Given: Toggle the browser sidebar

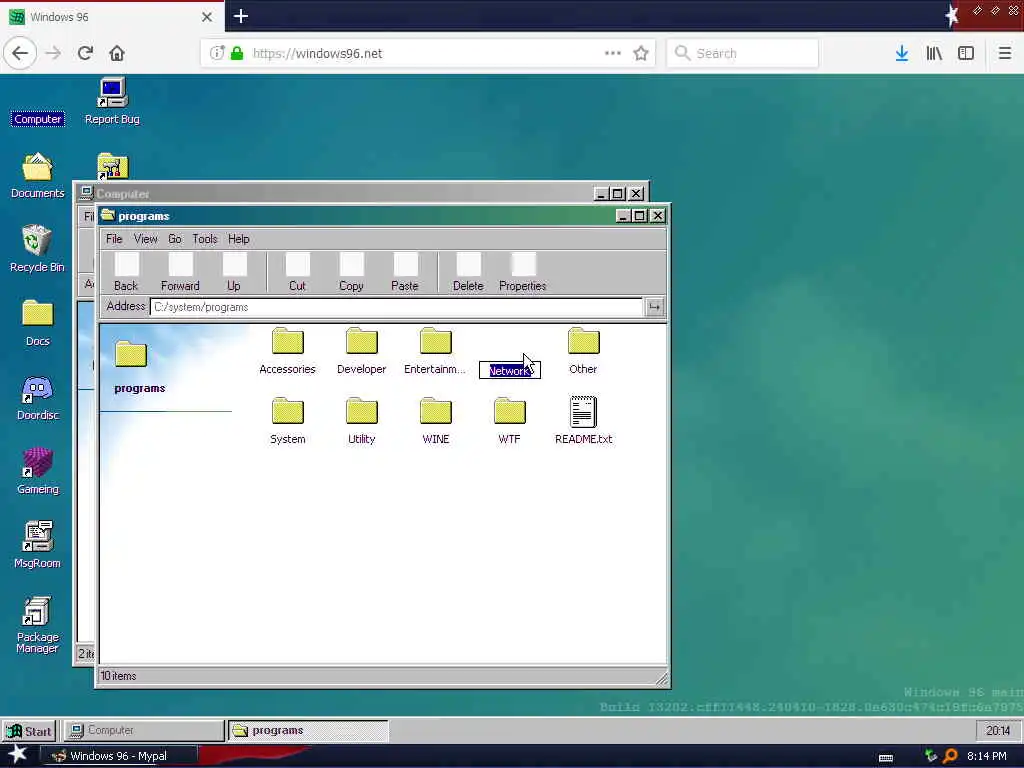Looking at the screenshot, I should (x=966, y=54).
